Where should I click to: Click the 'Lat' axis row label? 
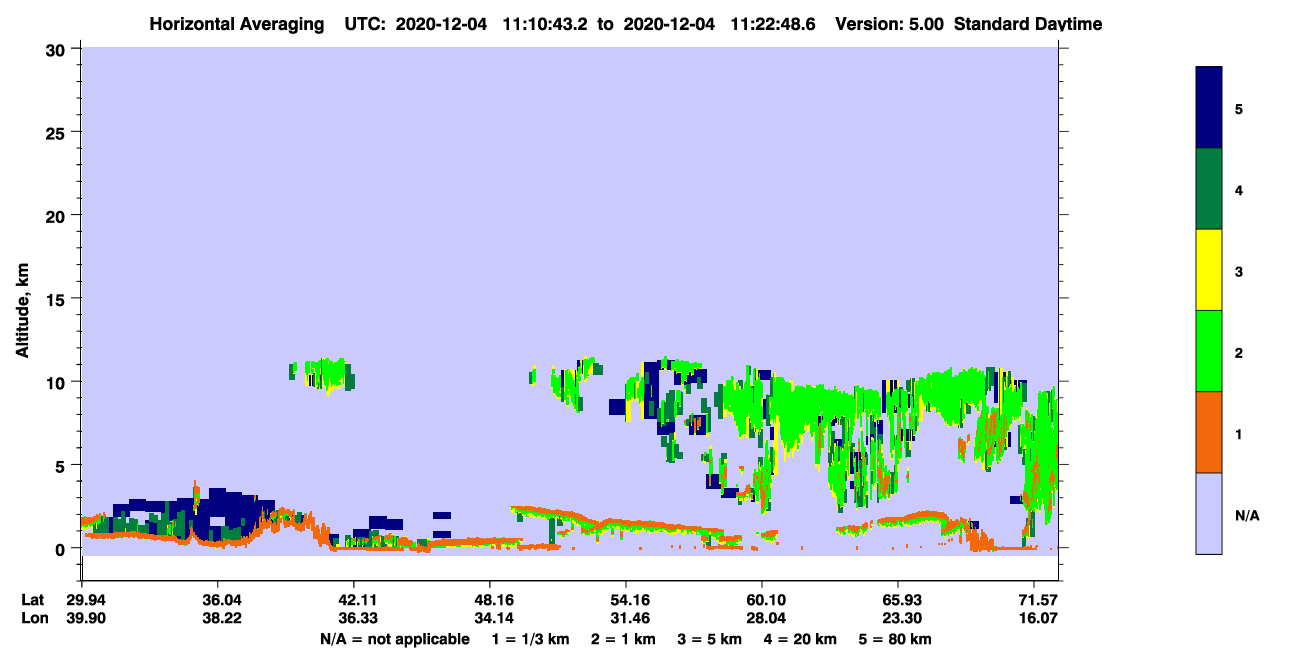pyautogui.click(x=33, y=600)
